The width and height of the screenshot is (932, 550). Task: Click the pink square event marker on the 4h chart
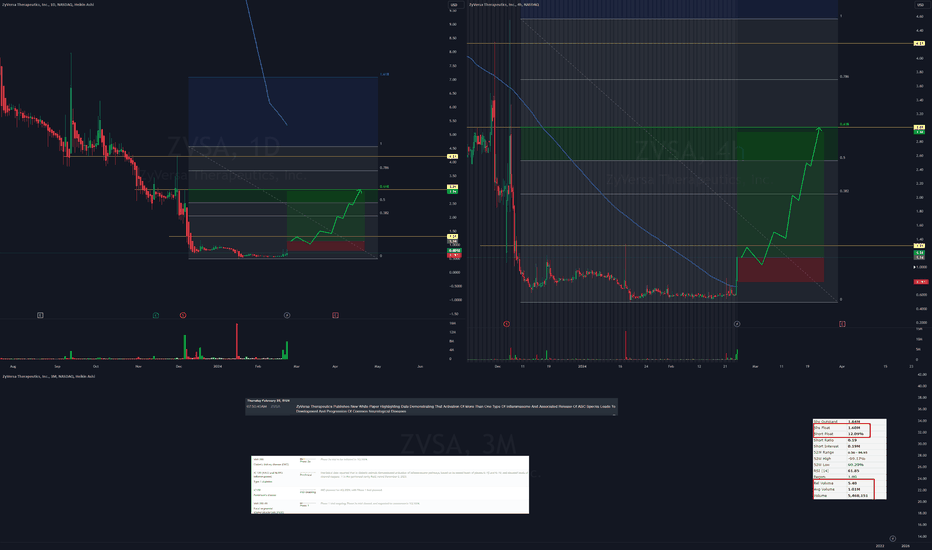[x=842, y=324]
